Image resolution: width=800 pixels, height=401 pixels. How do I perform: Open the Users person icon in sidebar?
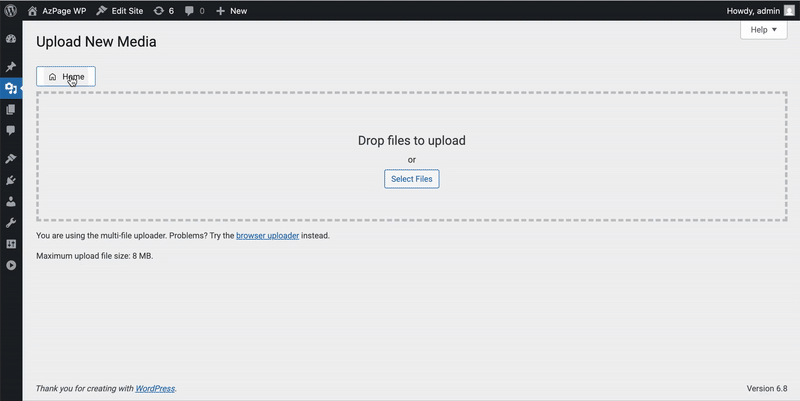click(11, 202)
